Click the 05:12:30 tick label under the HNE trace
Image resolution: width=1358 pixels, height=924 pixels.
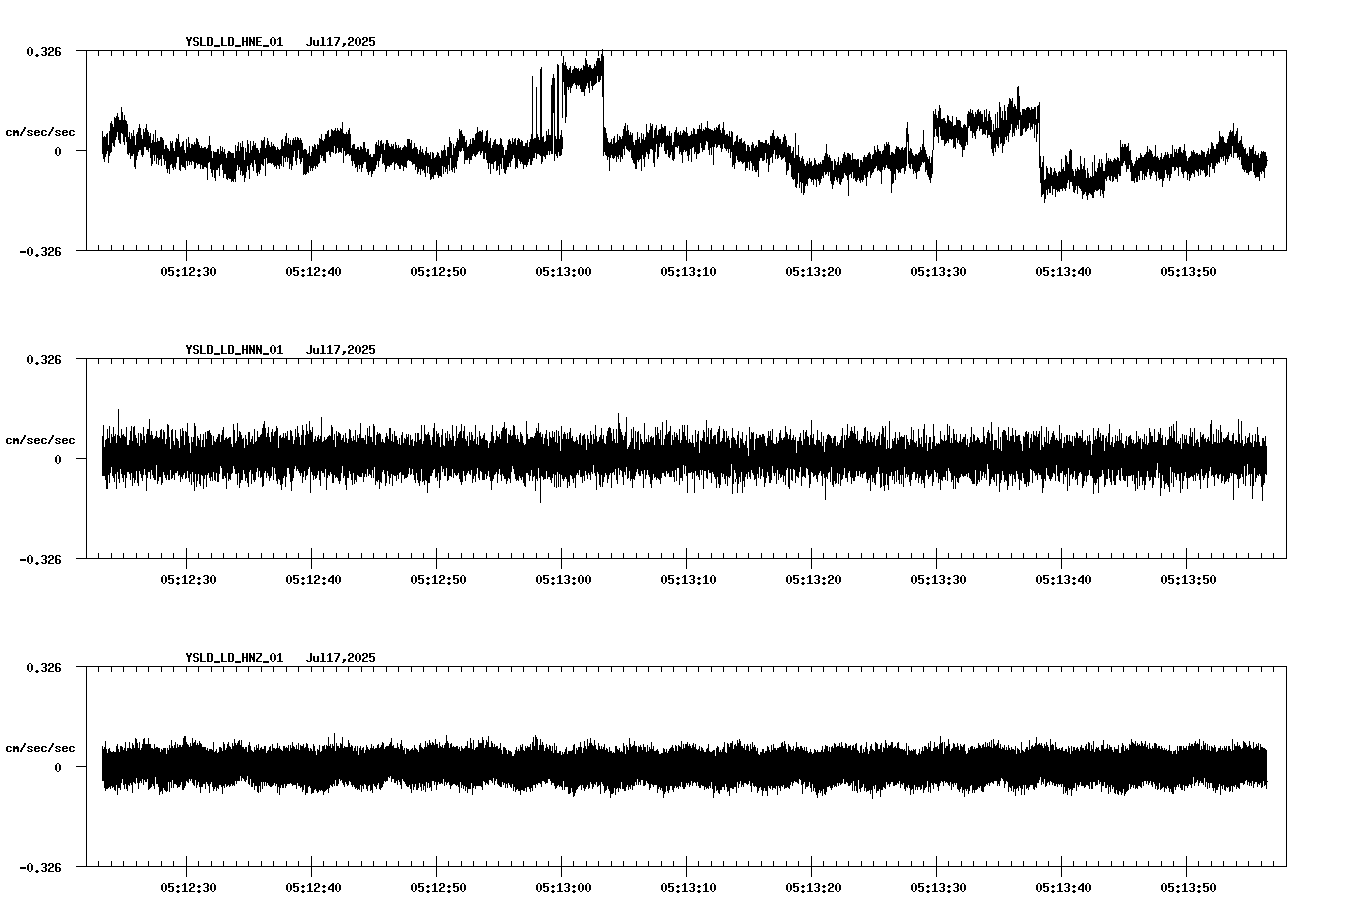[189, 270]
